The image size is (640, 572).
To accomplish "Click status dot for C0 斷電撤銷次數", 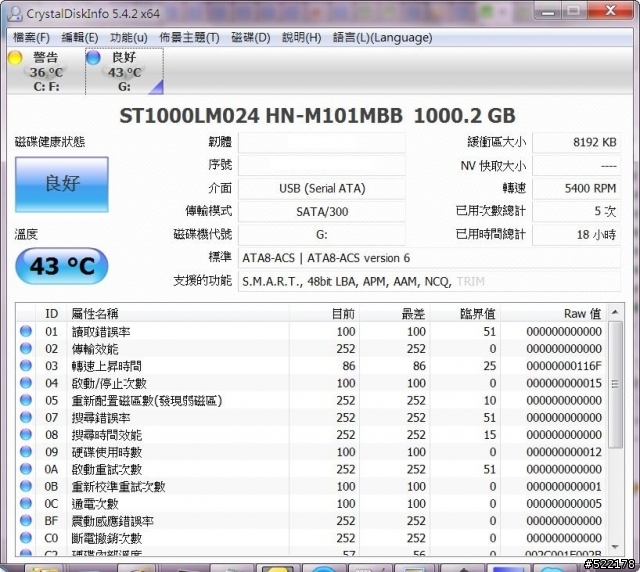I will (x=26, y=538).
